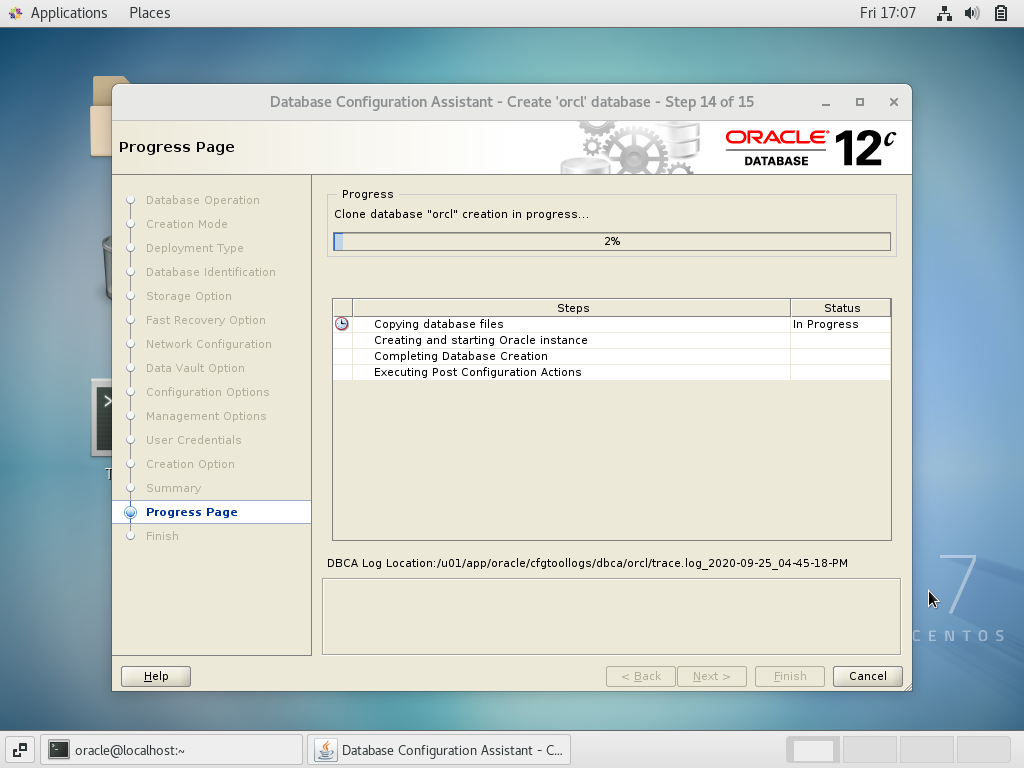Select the Network Configuration step
The image size is (1024, 768).
click(208, 344)
